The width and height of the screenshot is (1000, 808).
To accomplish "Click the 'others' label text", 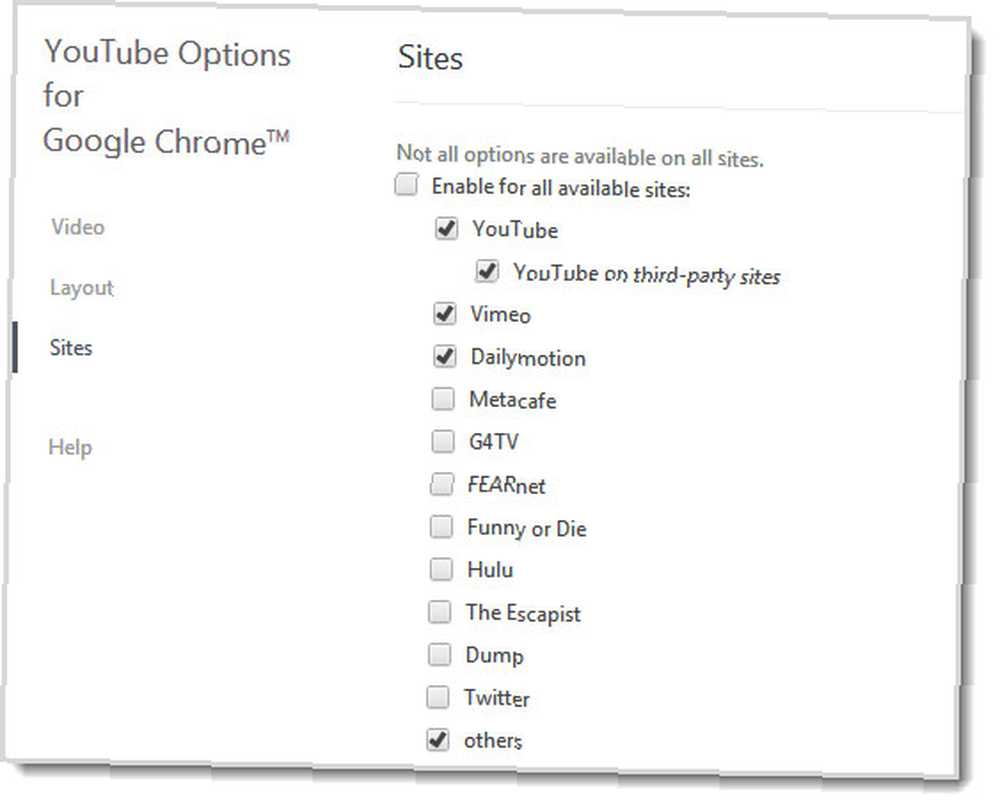I will pos(493,741).
